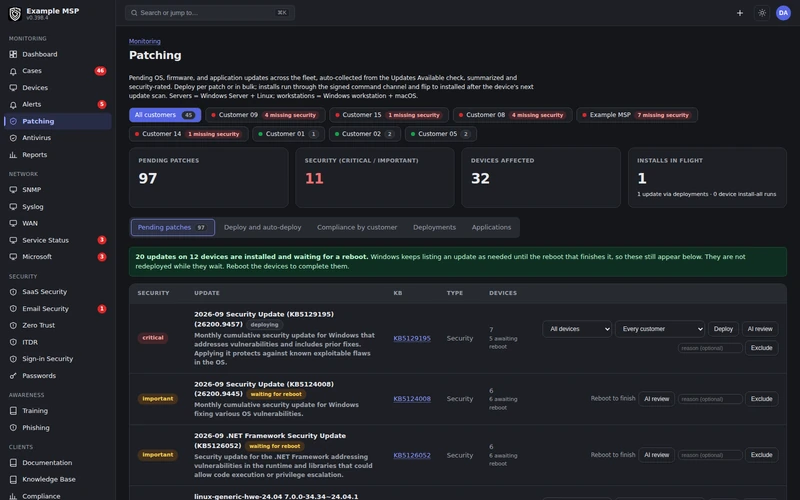The image size is (800, 500).
Task: Focus the Search or jump to field
Action: 210,13
